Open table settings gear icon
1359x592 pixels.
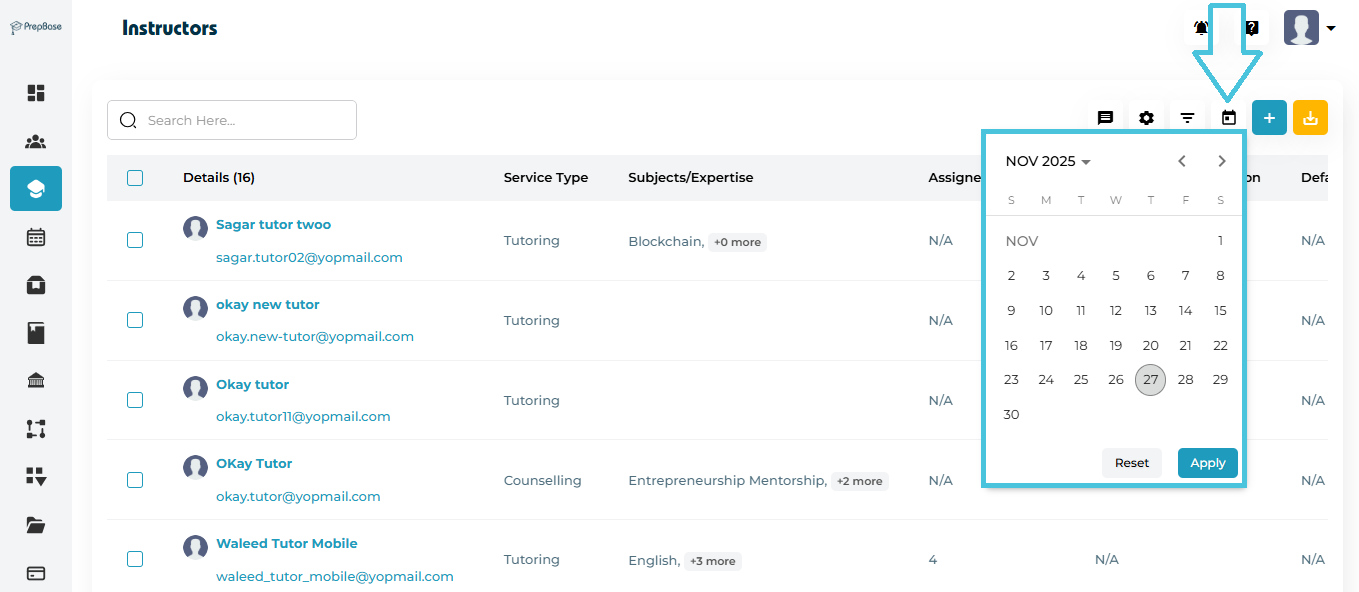(1146, 118)
